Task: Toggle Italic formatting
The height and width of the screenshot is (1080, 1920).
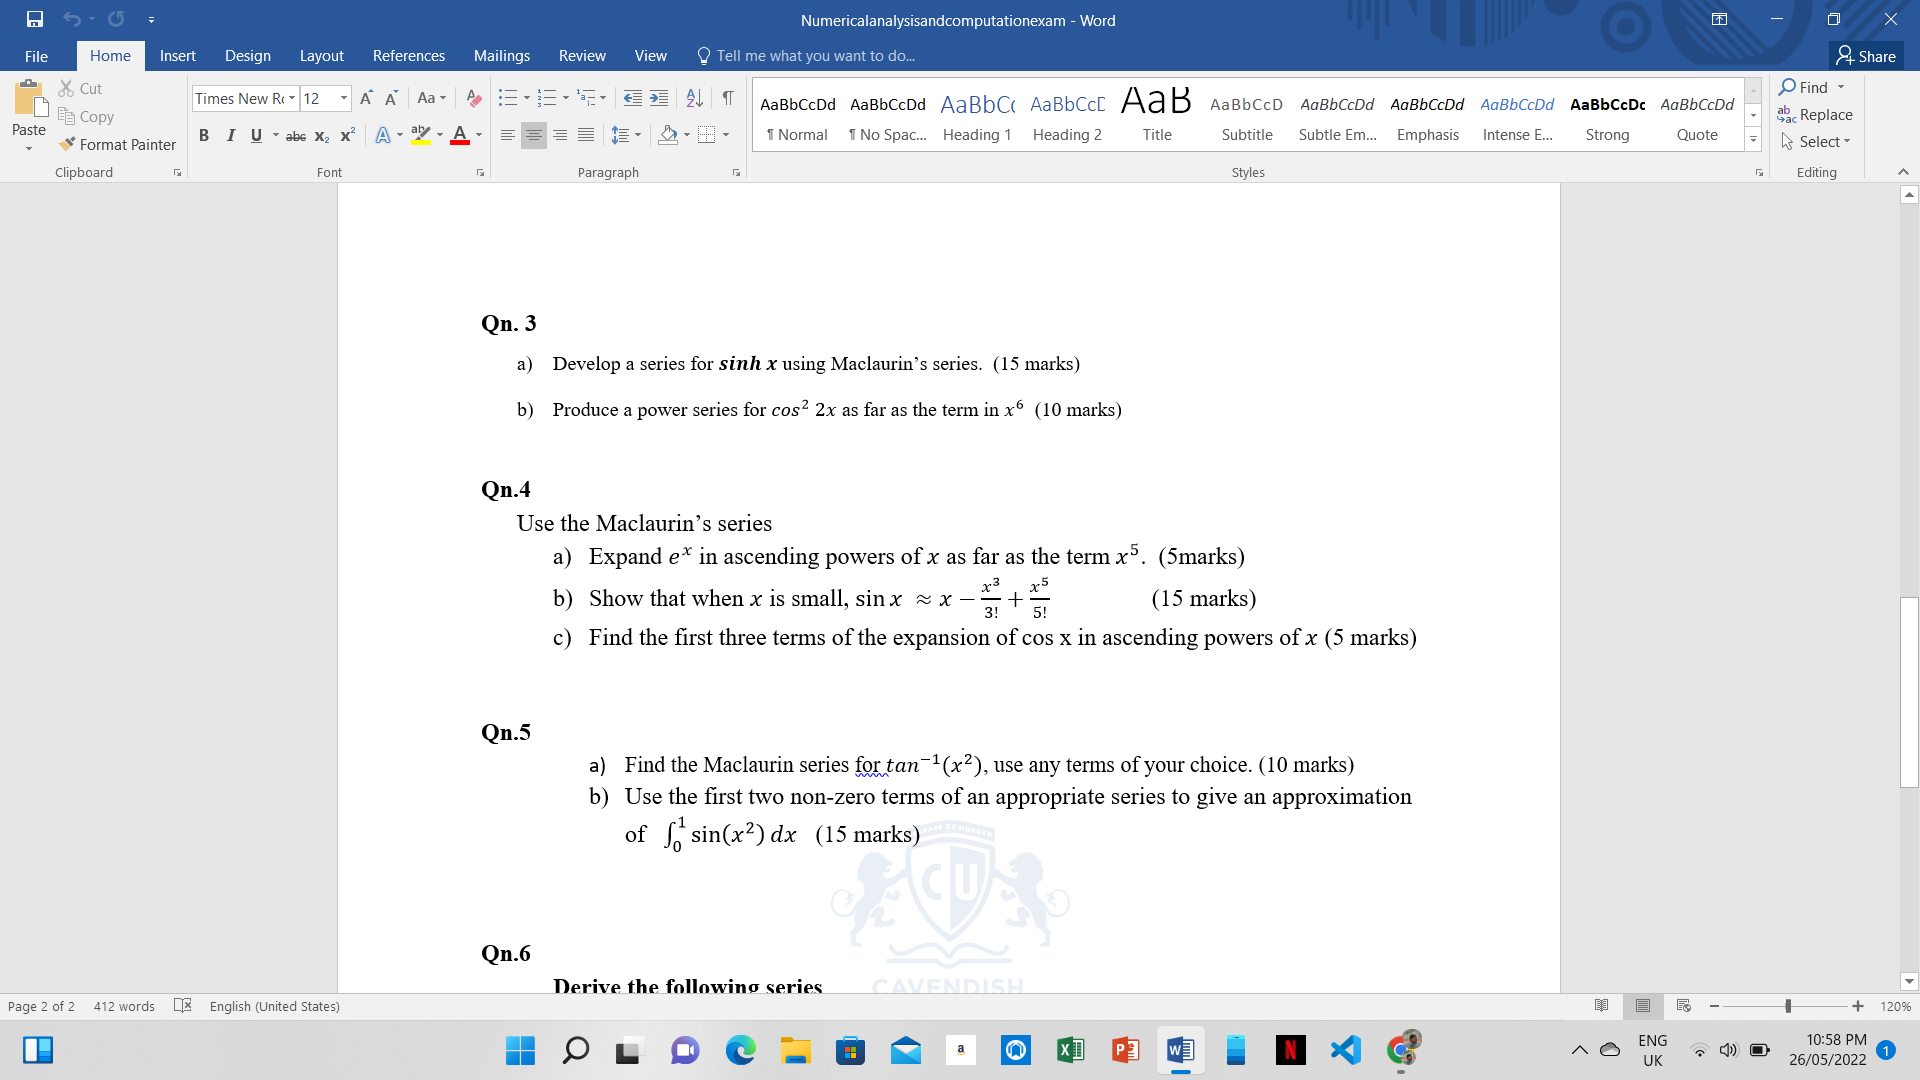Action: click(x=231, y=135)
